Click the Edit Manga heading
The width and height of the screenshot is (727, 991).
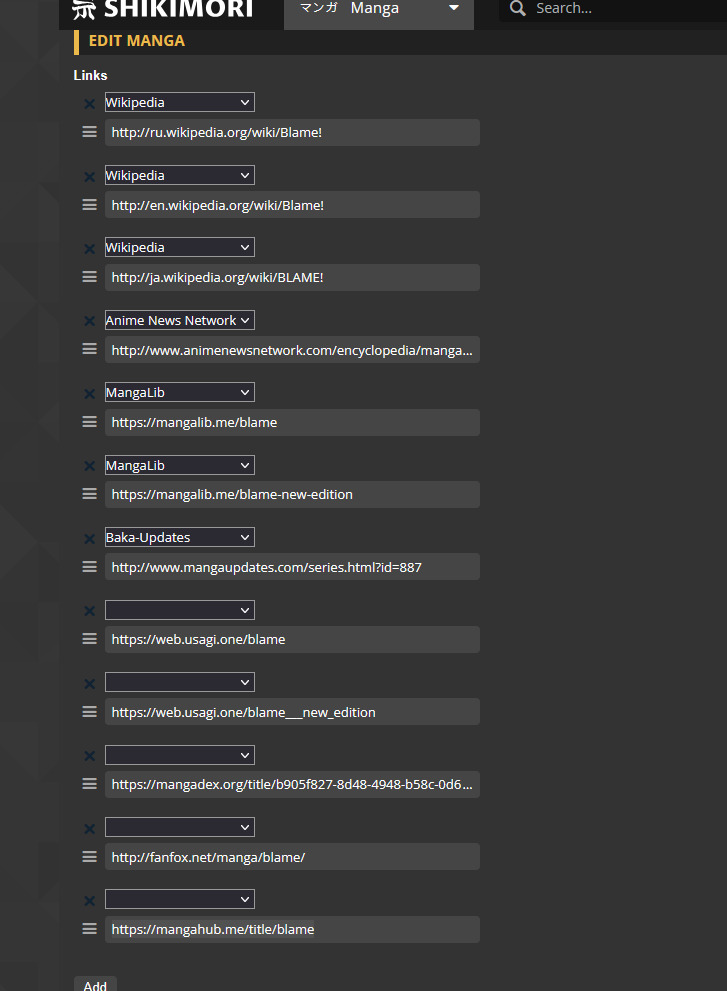click(137, 41)
